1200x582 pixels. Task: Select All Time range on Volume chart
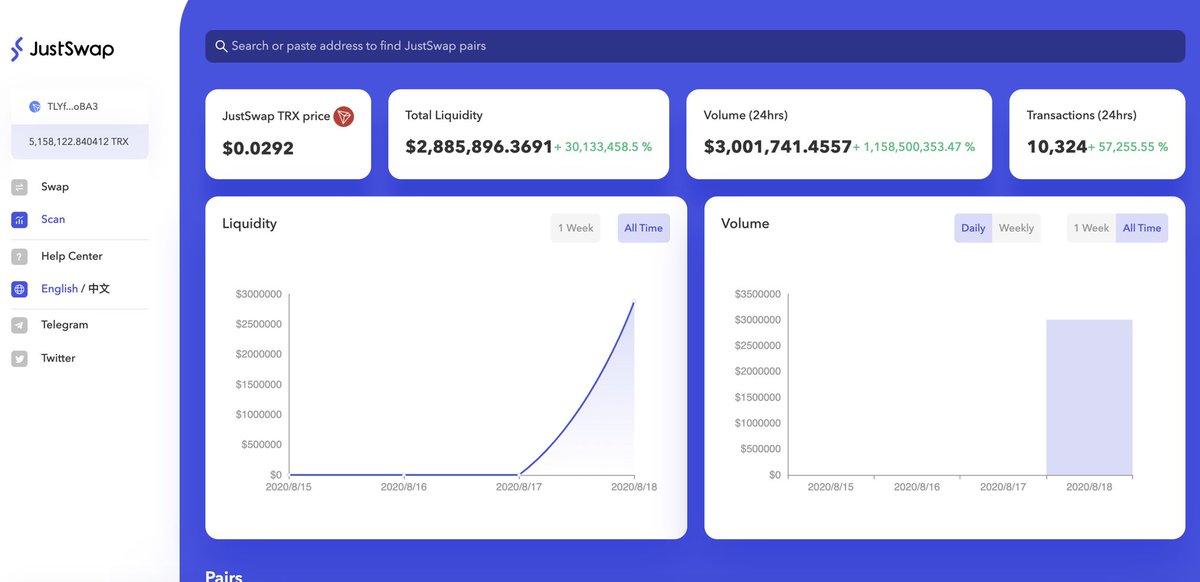1142,228
